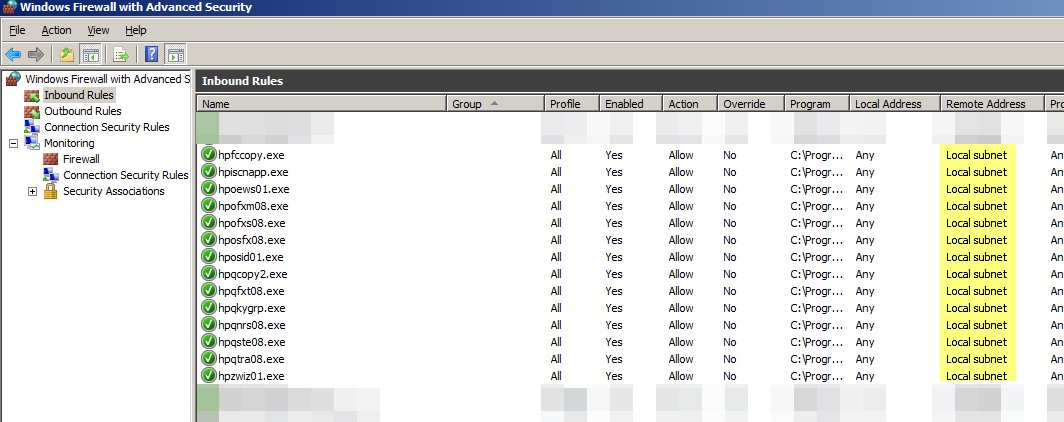Click the green check icon for hpofxs08.exe
The width and height of the screenshot is (1064, 422).
pyautogui.click(x=209, y=223)
